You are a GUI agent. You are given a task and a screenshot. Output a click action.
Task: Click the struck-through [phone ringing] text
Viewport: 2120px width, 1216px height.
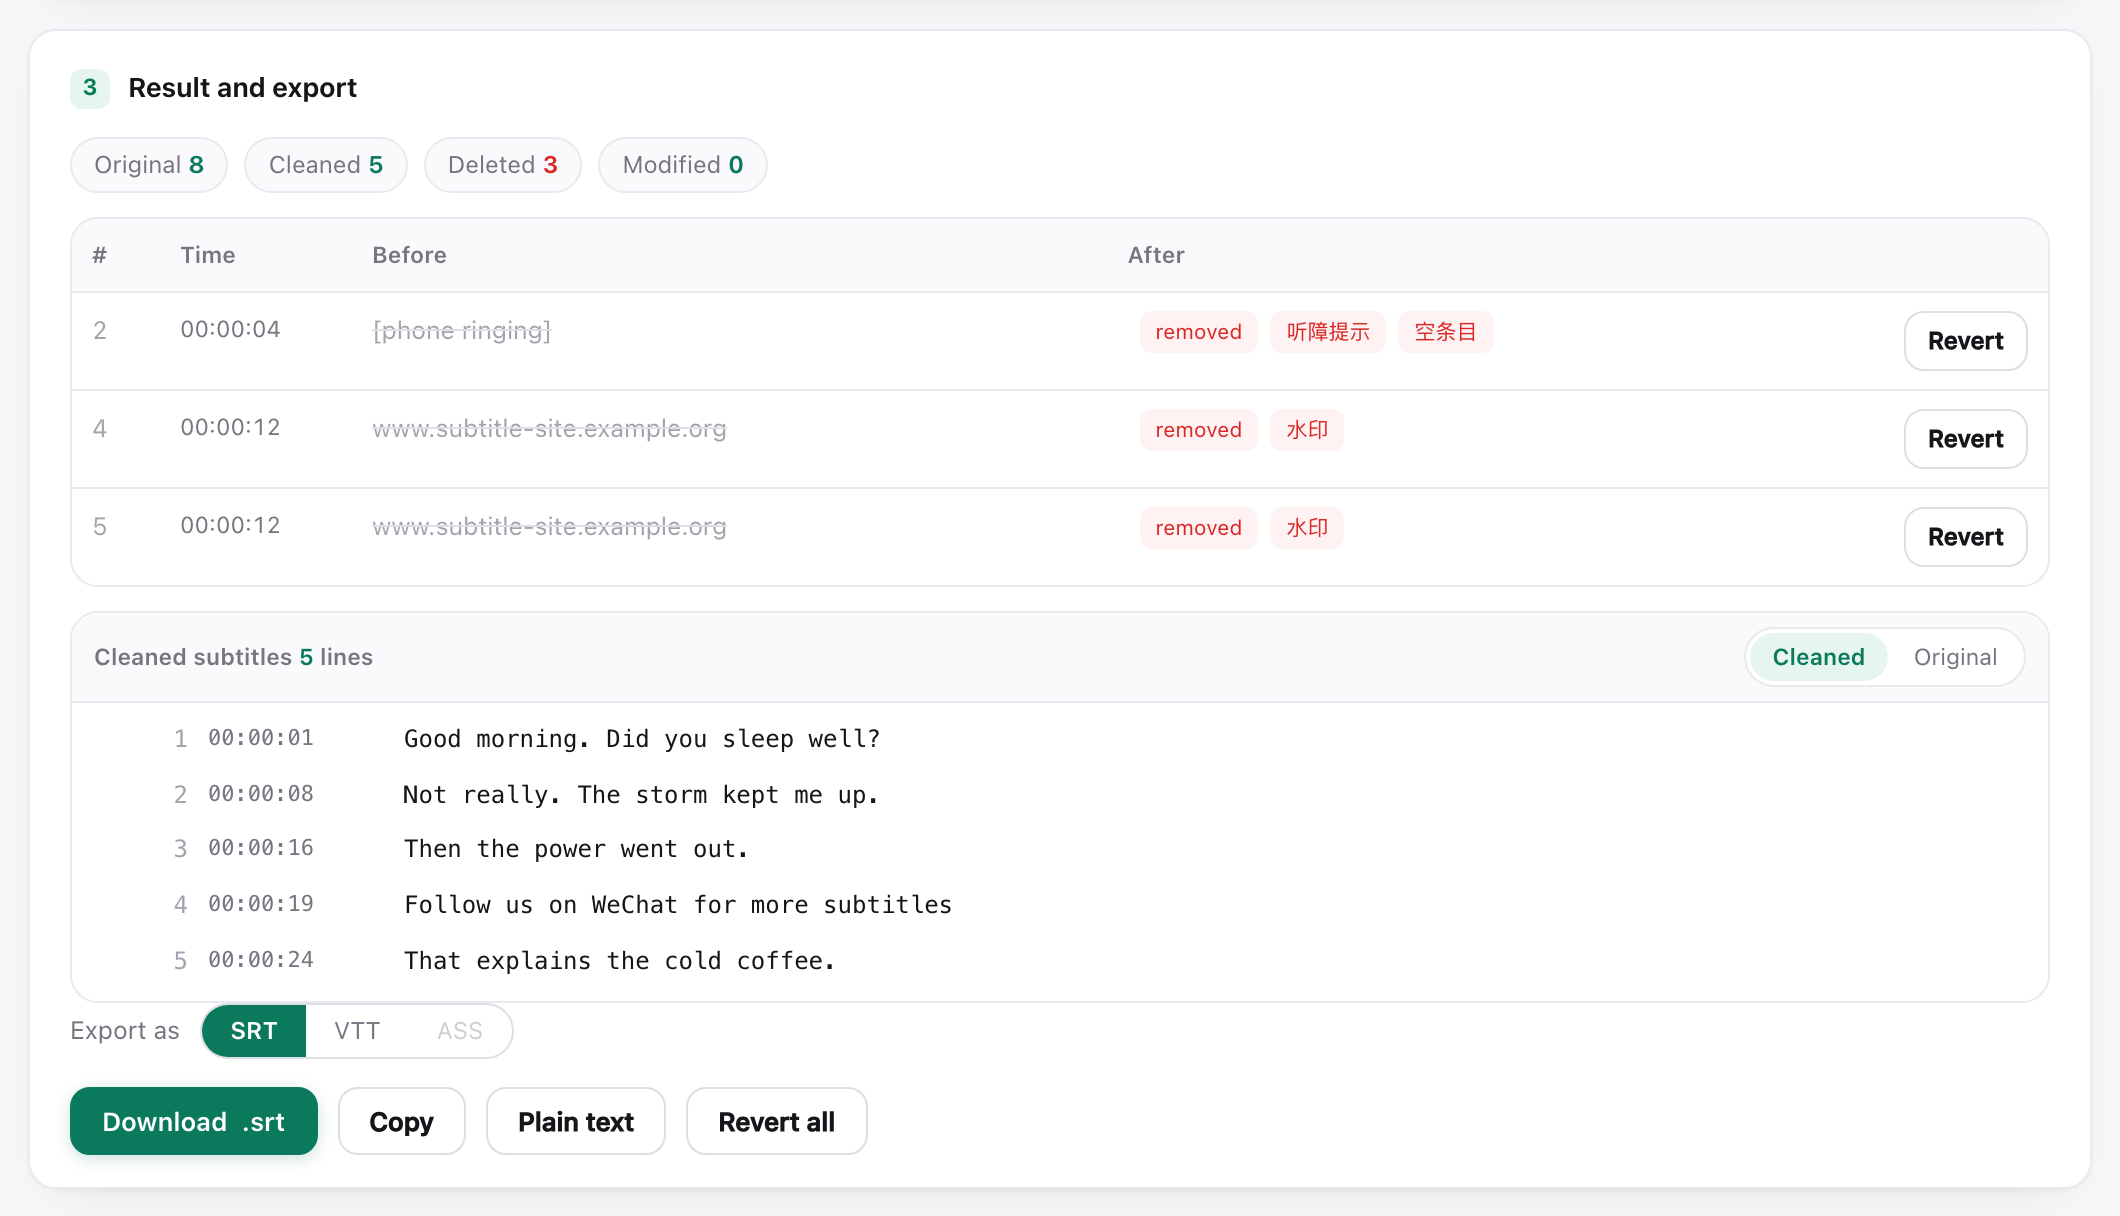462,330
